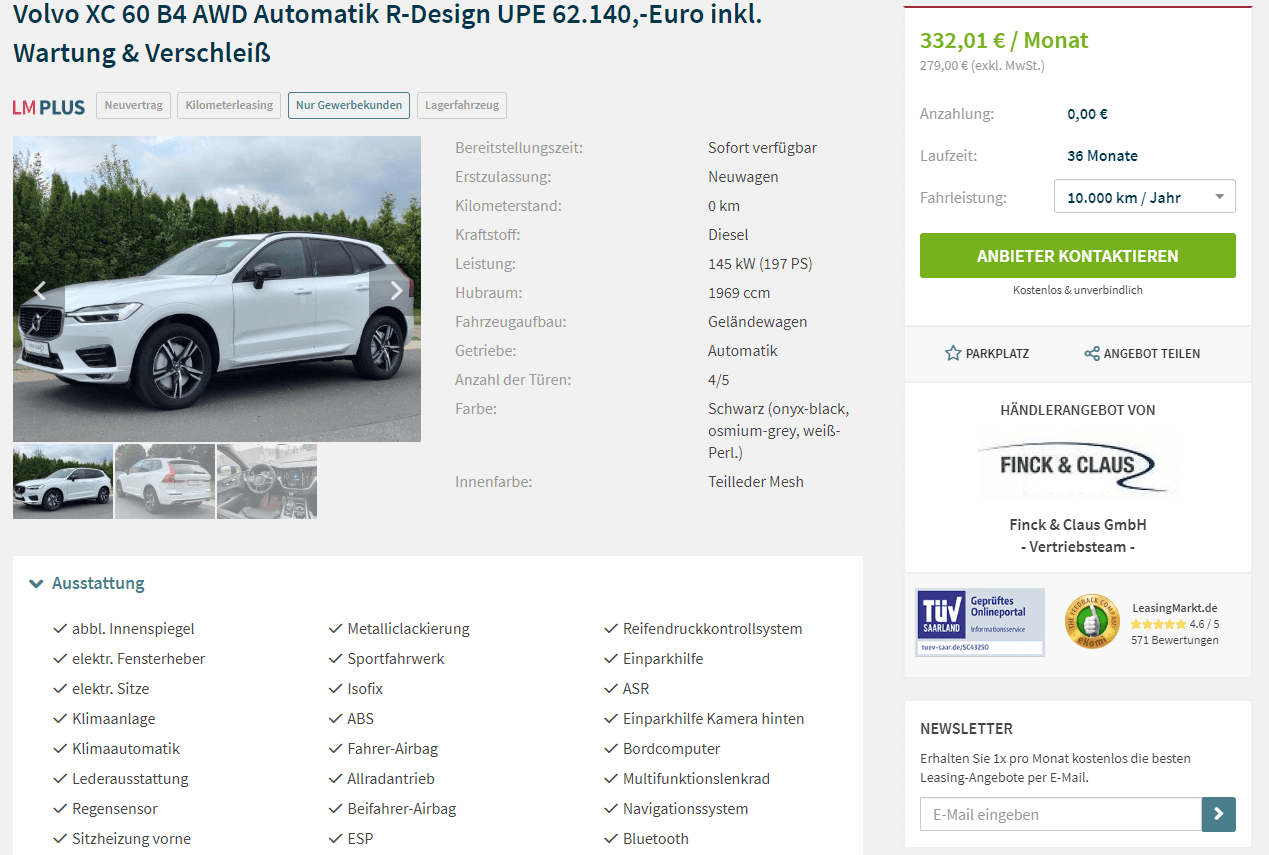Save the offer via Parkplatz star icon
1269x855 pixels.
point(953,353)
